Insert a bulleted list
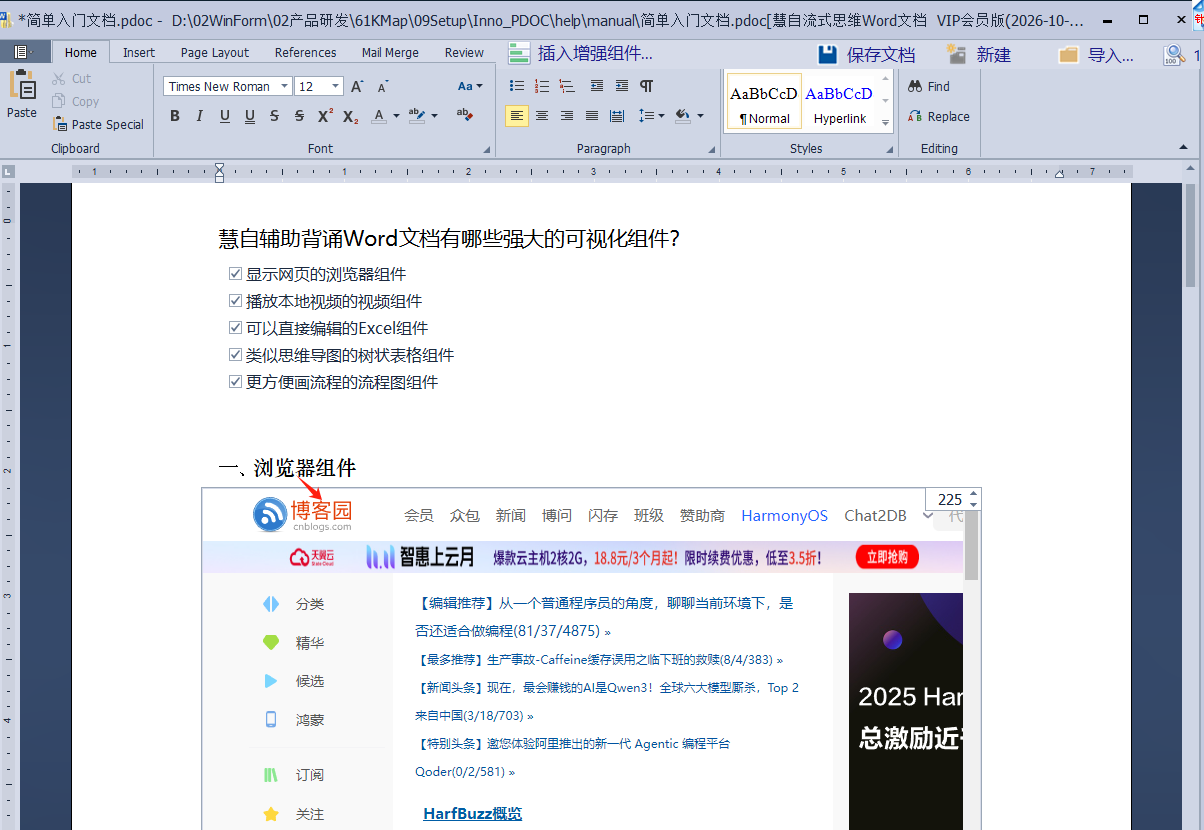Viewport: 1204px width, 830px height. click(x=517, y=86)
